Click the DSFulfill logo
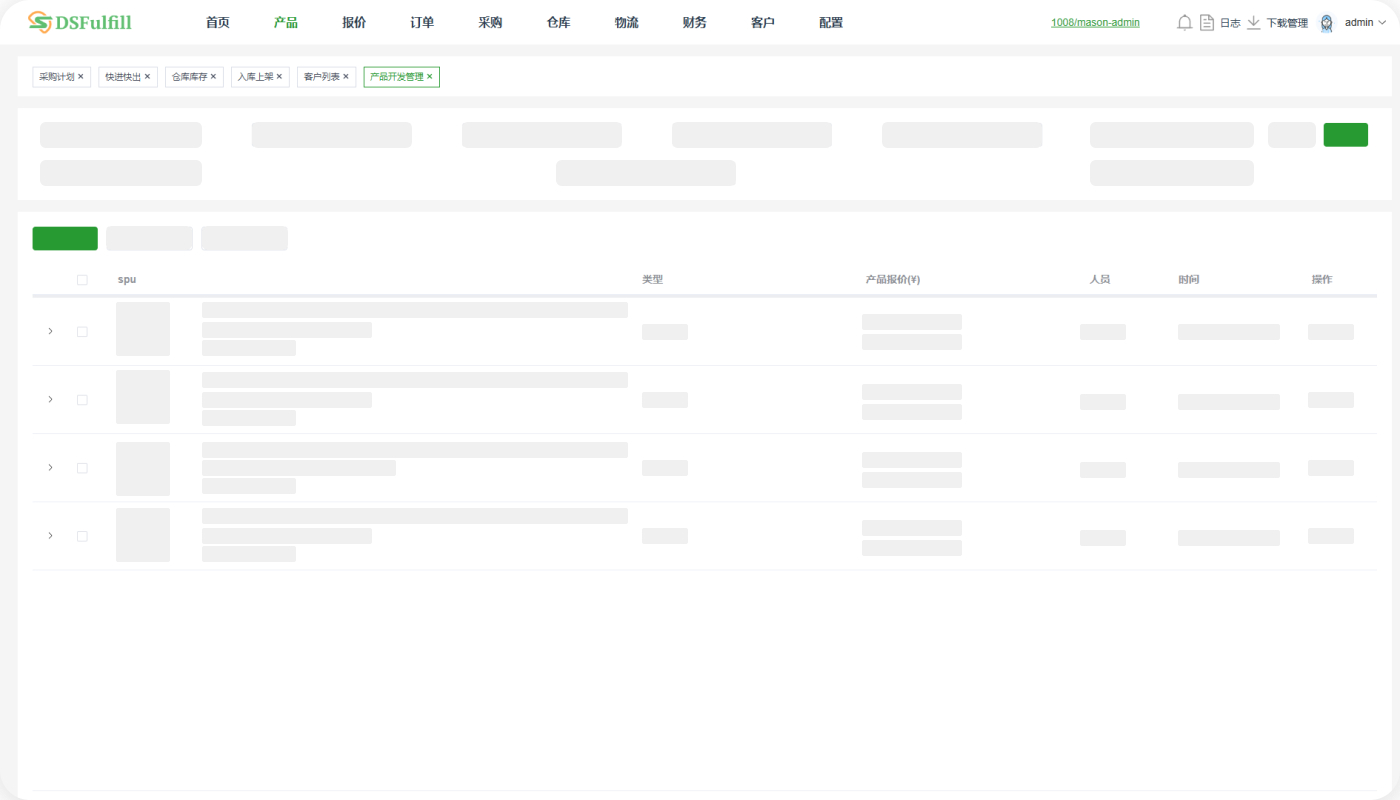1400x800 pixels. pyautogui.click(x=80, y=22)
